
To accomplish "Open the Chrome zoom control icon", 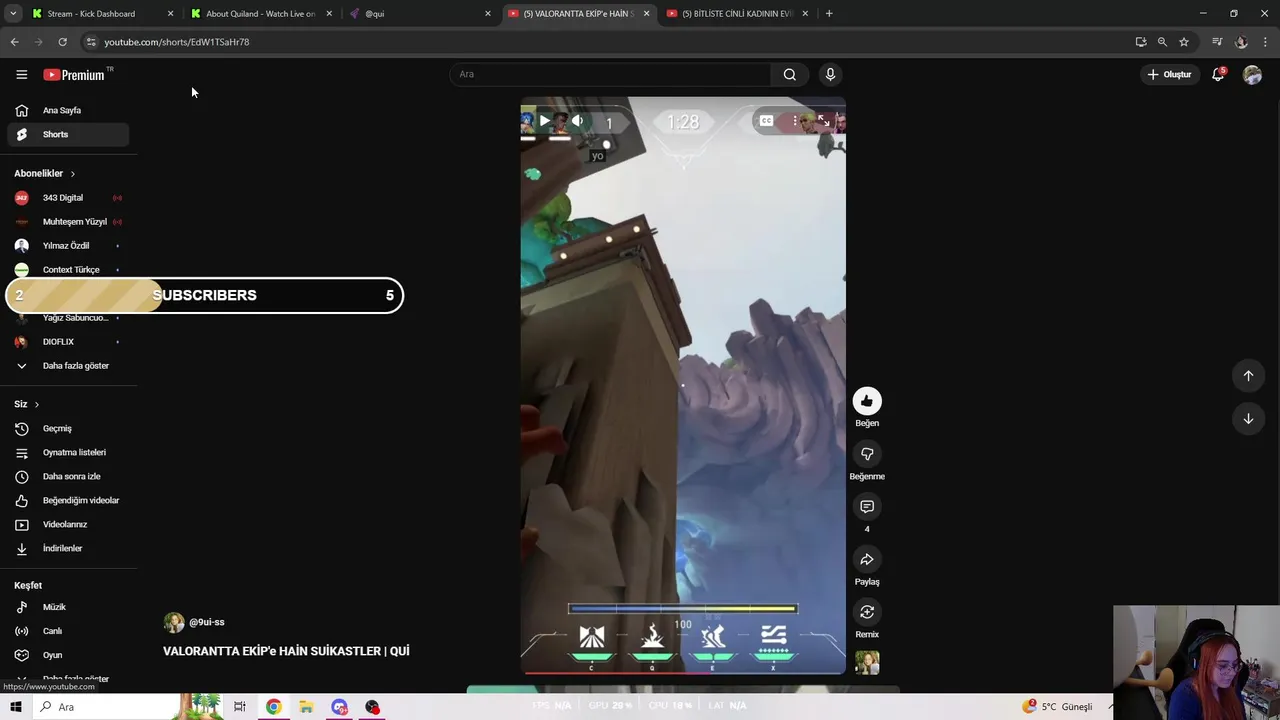I will [x=1162, y=42].
